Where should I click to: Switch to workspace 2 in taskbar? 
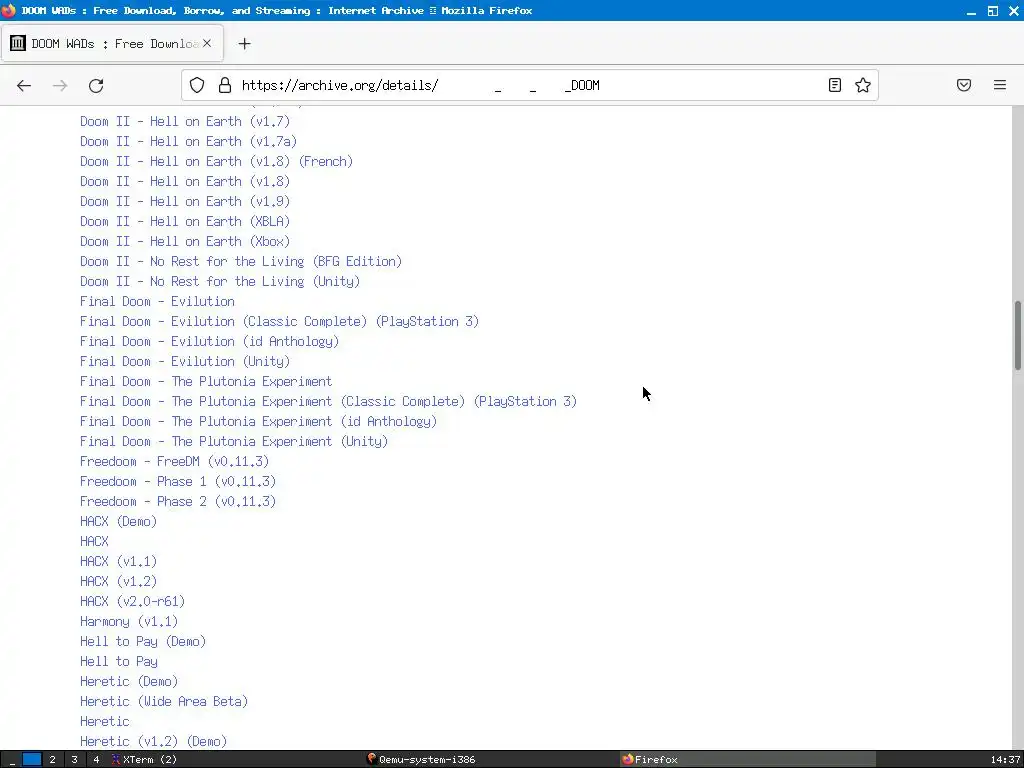coord(52,760)
